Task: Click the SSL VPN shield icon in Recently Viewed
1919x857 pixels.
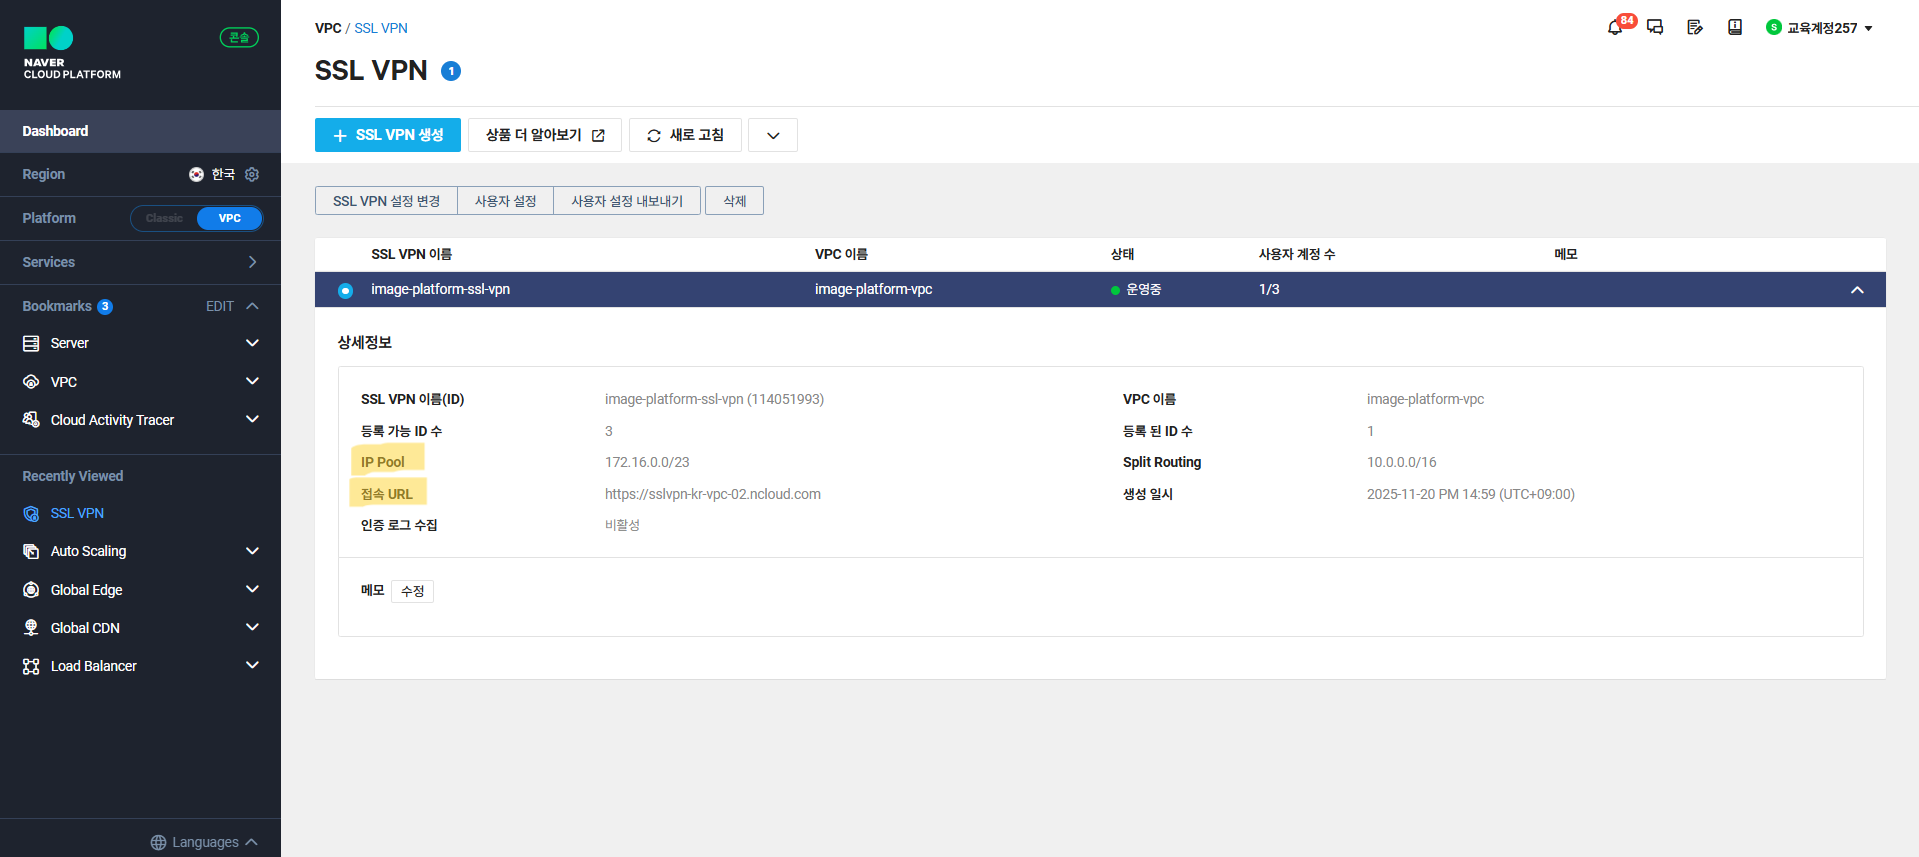Action: 31,513
